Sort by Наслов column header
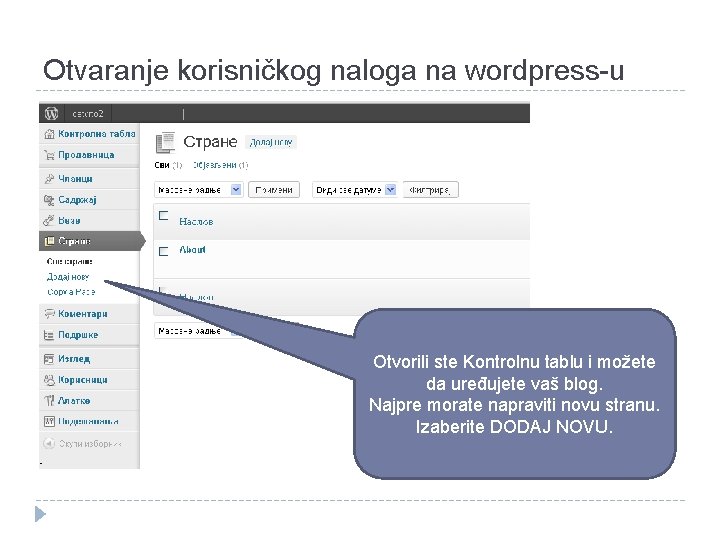720x540 pixels. 196,222
